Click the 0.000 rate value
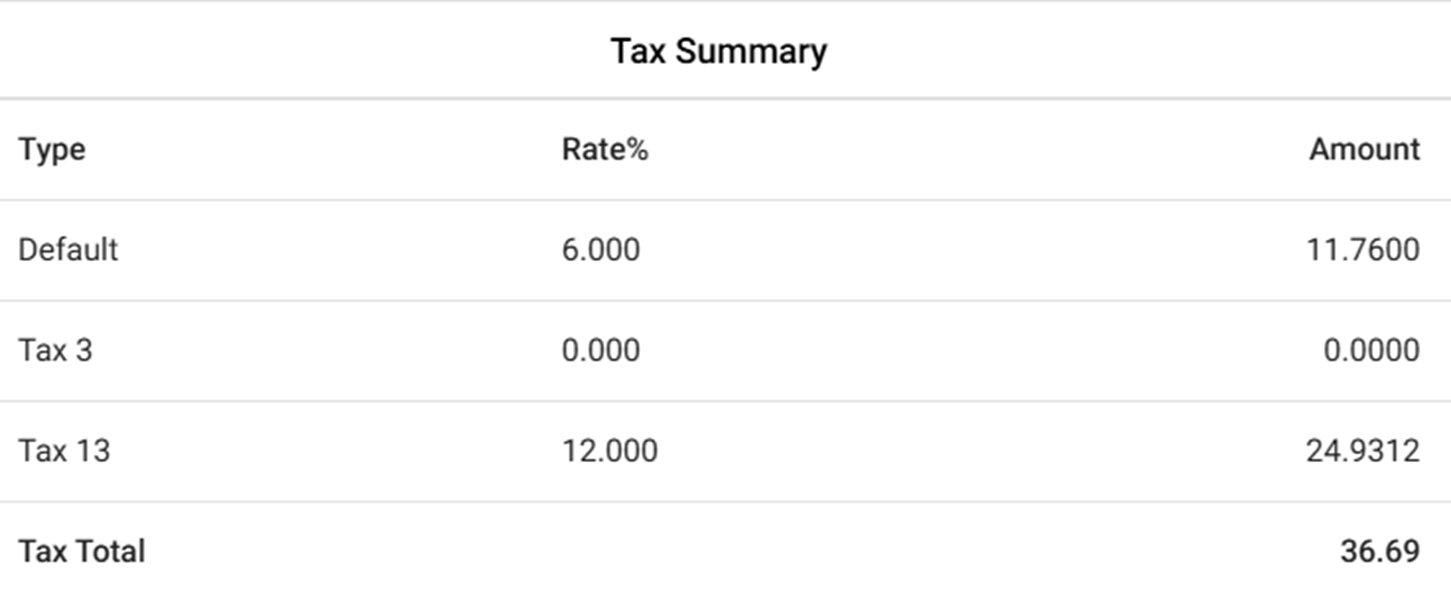The height and width of the screenshot is (589, 1451). [600, 350]
